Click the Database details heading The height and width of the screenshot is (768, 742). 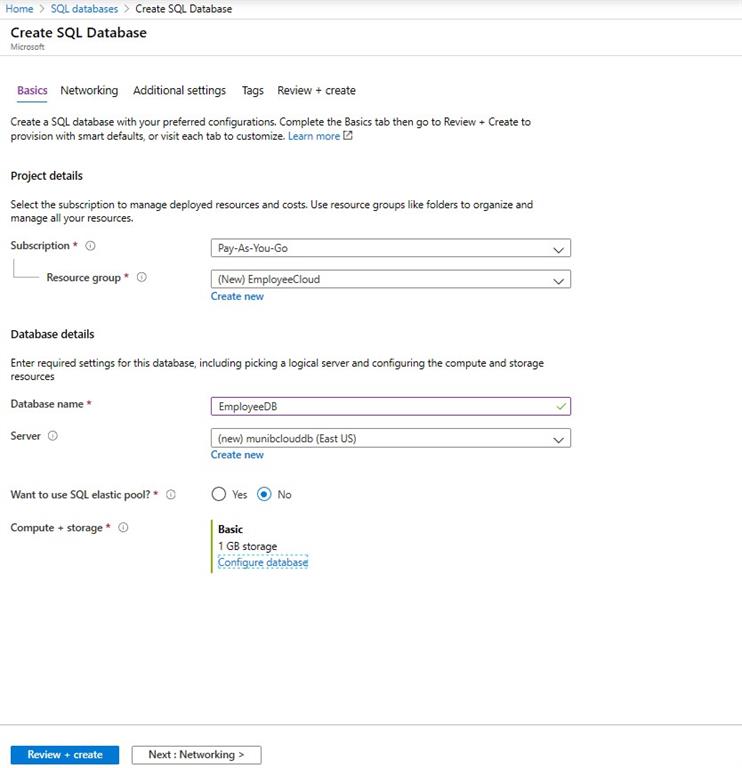pyautogui.click(x=52, y=334)
